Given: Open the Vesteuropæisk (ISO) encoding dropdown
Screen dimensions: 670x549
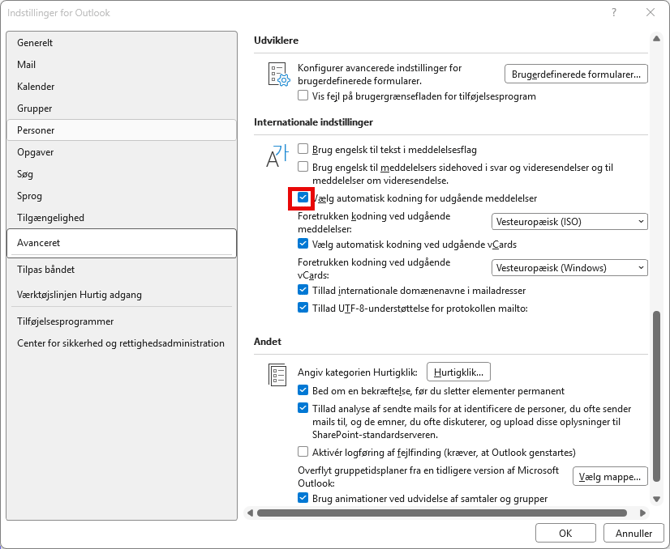Looking at the screenshot, I should 570,222.
